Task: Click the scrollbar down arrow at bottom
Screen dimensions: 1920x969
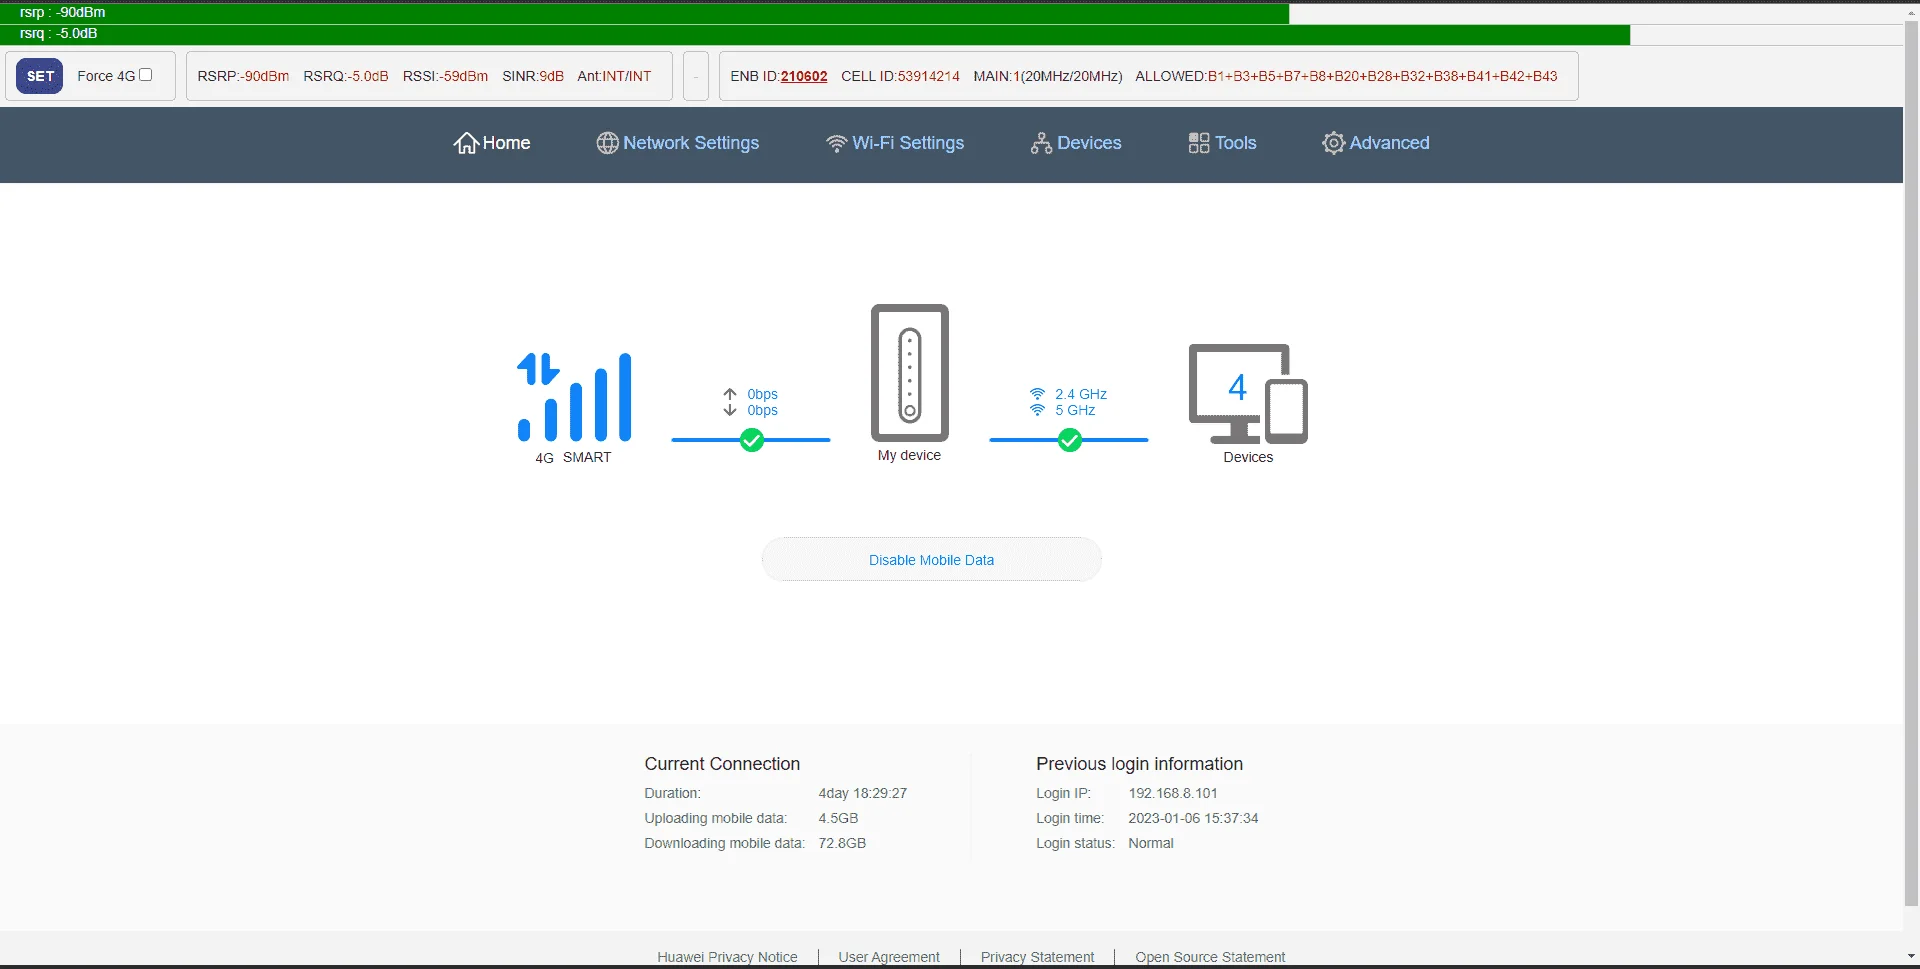Action: pyautogui.click(x=1911, y=957)
